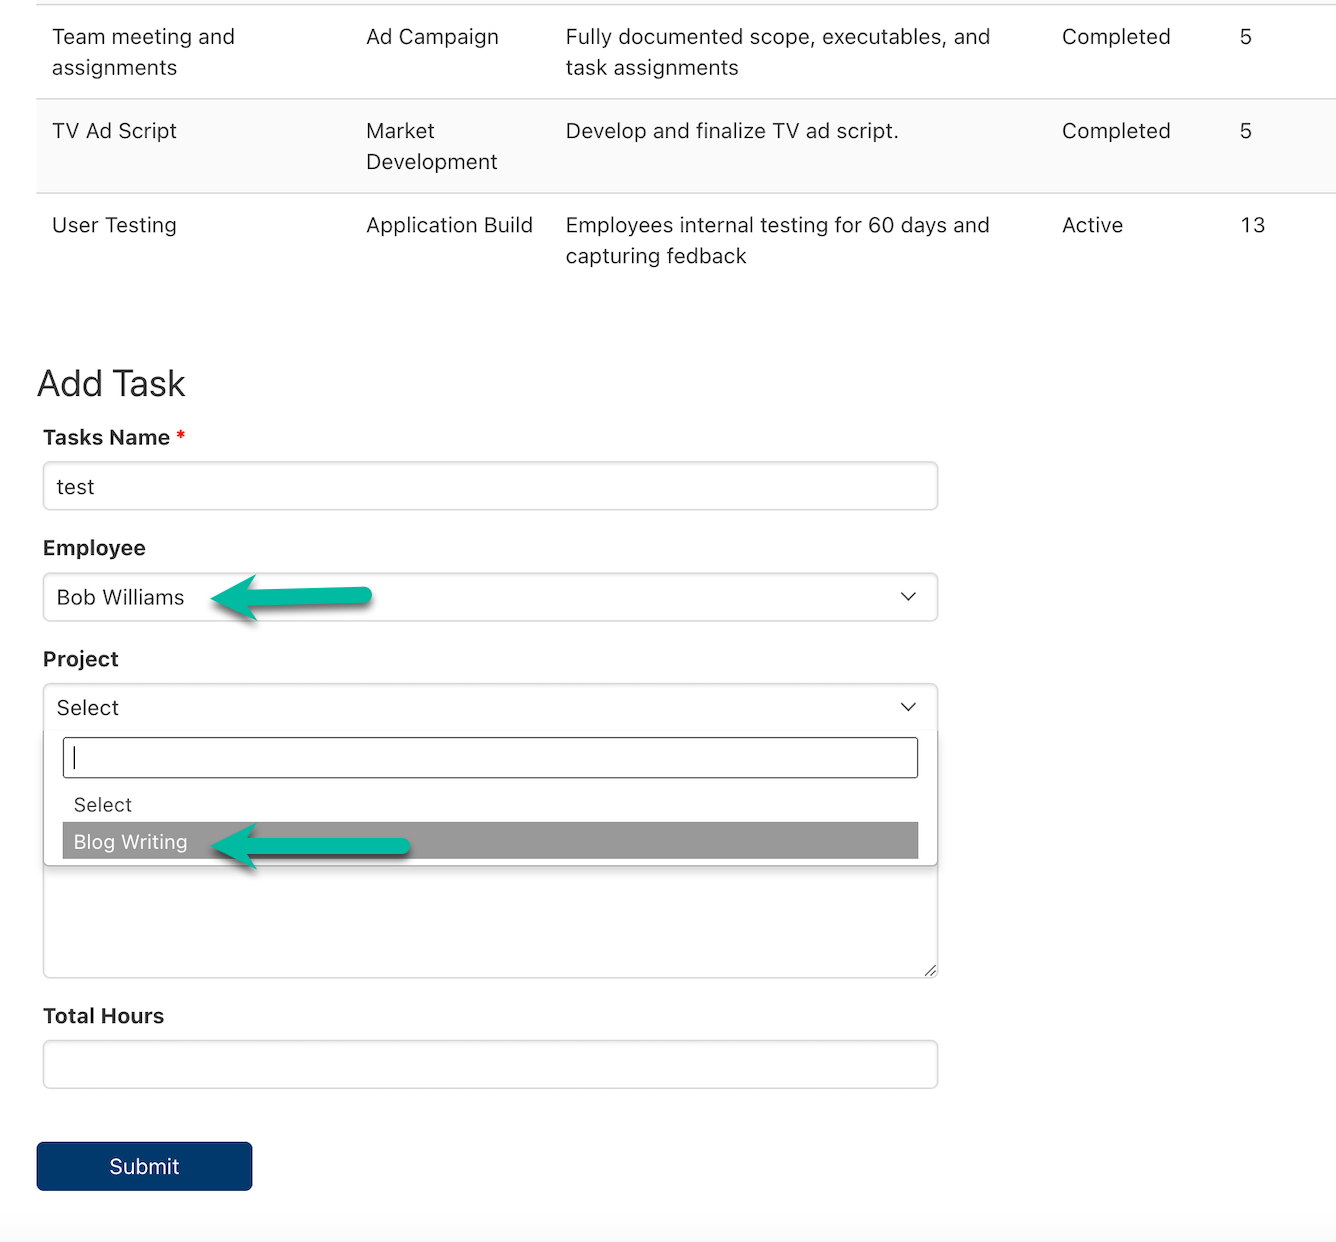The image size is (1336, 1242).
Task: Click the 'Market Development' project cell
Action: click(431, 146)
